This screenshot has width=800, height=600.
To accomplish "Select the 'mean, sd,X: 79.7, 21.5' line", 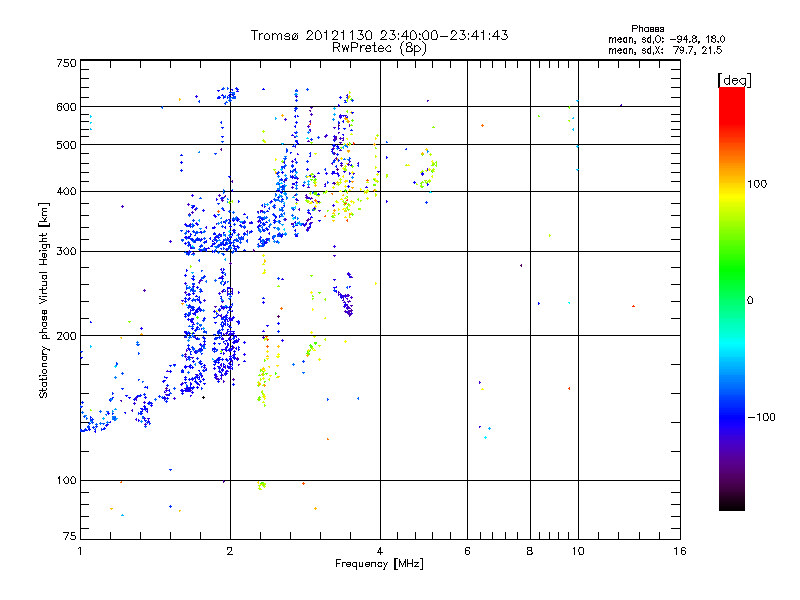I will click(x=665, y=50).
